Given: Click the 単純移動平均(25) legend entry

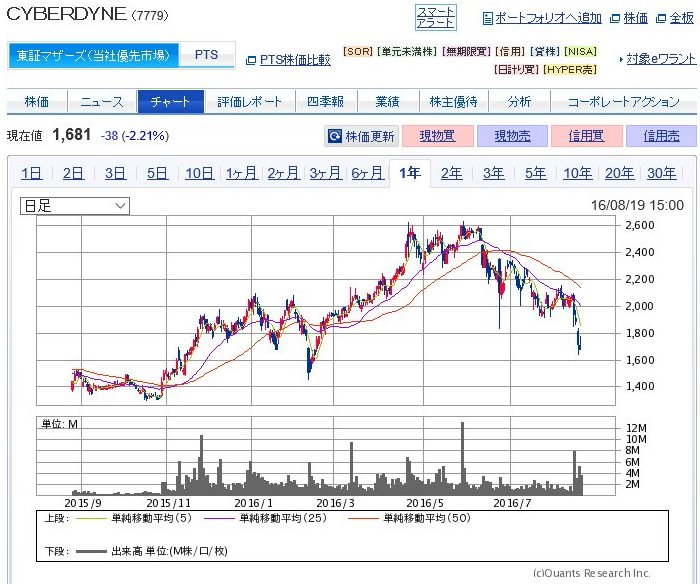Looking at the screenshot, I should [266, 518].
